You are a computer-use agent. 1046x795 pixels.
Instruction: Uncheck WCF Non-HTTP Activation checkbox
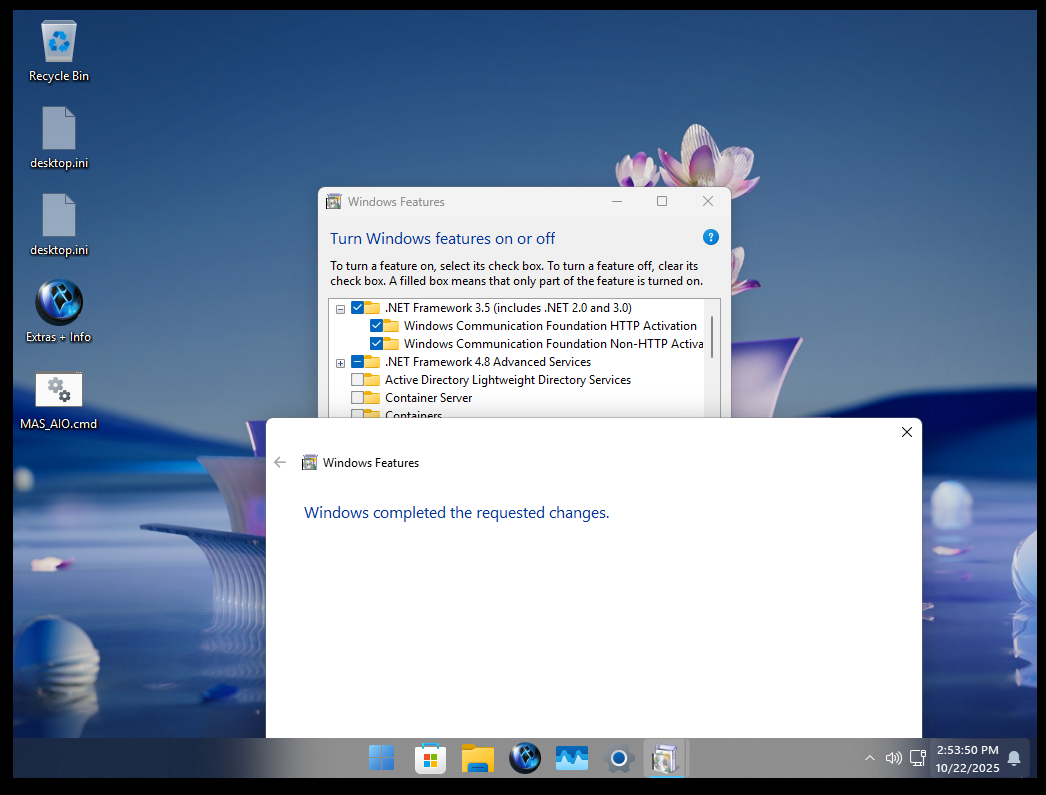tap(376, 343)
